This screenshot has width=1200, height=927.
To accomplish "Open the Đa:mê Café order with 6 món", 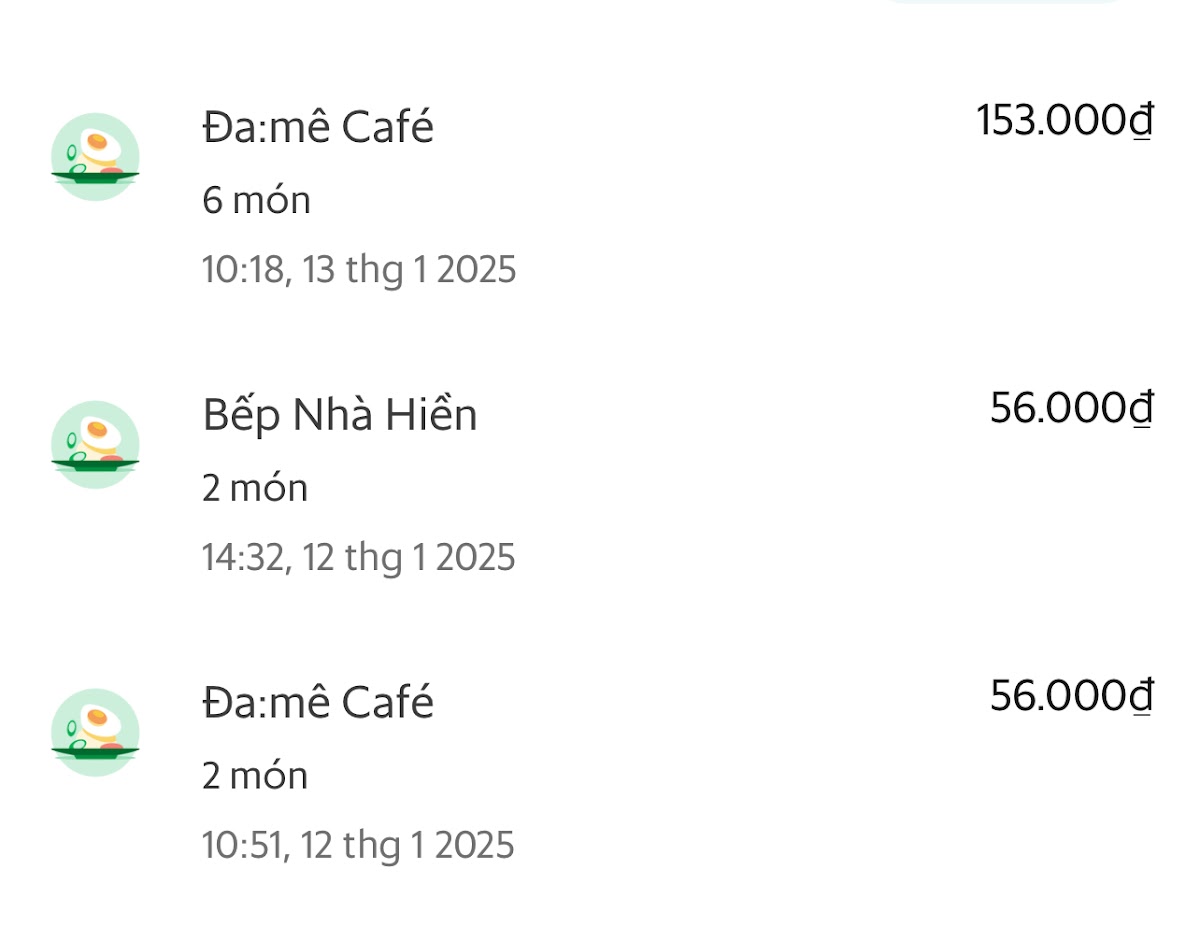I will point(318,128).
